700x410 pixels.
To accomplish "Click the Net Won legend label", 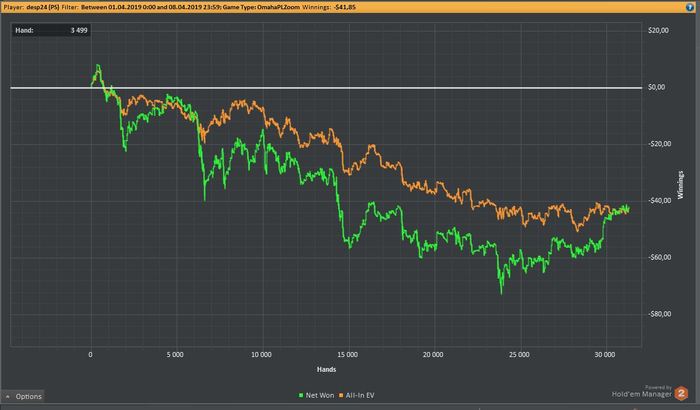I will pos(320,395).
